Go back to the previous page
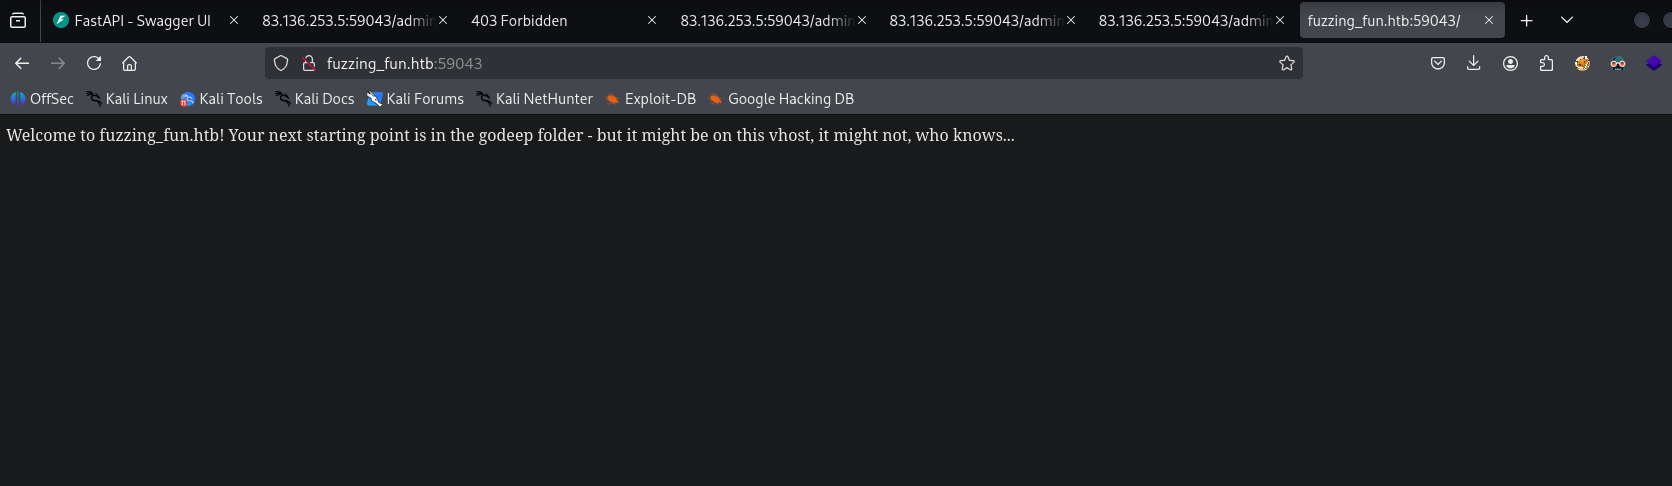Viewport: 1672px width, 486px height. [22, 63]
